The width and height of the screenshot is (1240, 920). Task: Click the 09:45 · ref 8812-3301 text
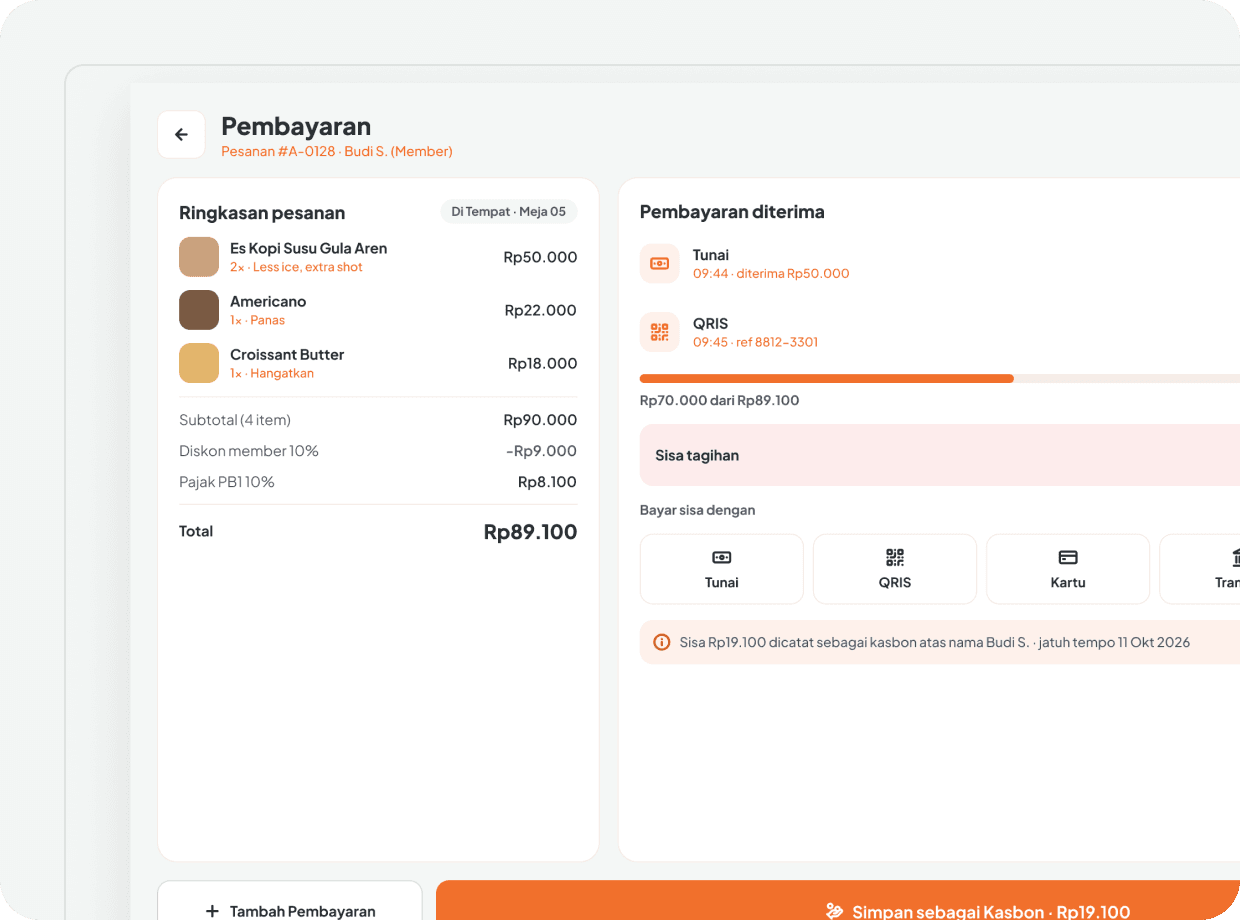pos(755,342)
